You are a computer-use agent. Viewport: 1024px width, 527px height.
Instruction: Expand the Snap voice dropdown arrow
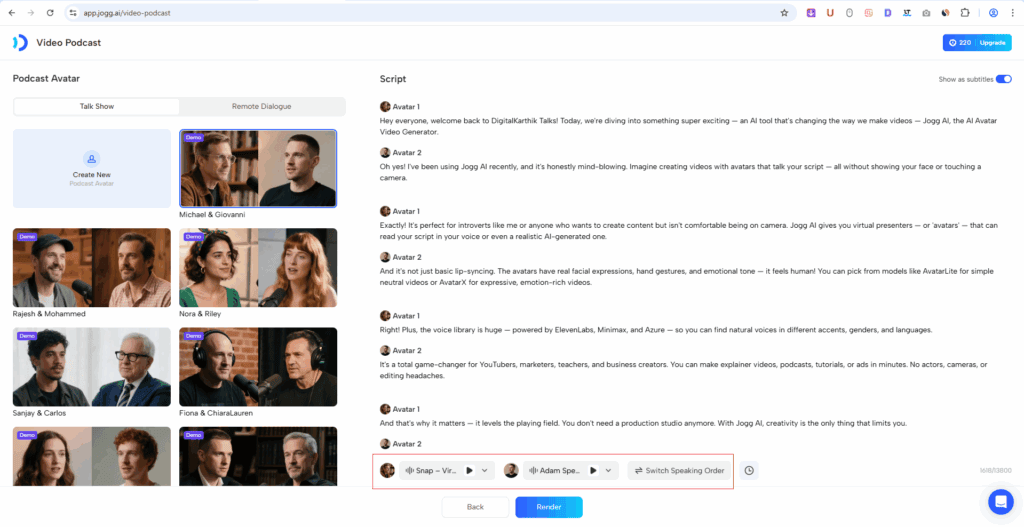pyautogui.click(x=485, y=470)
